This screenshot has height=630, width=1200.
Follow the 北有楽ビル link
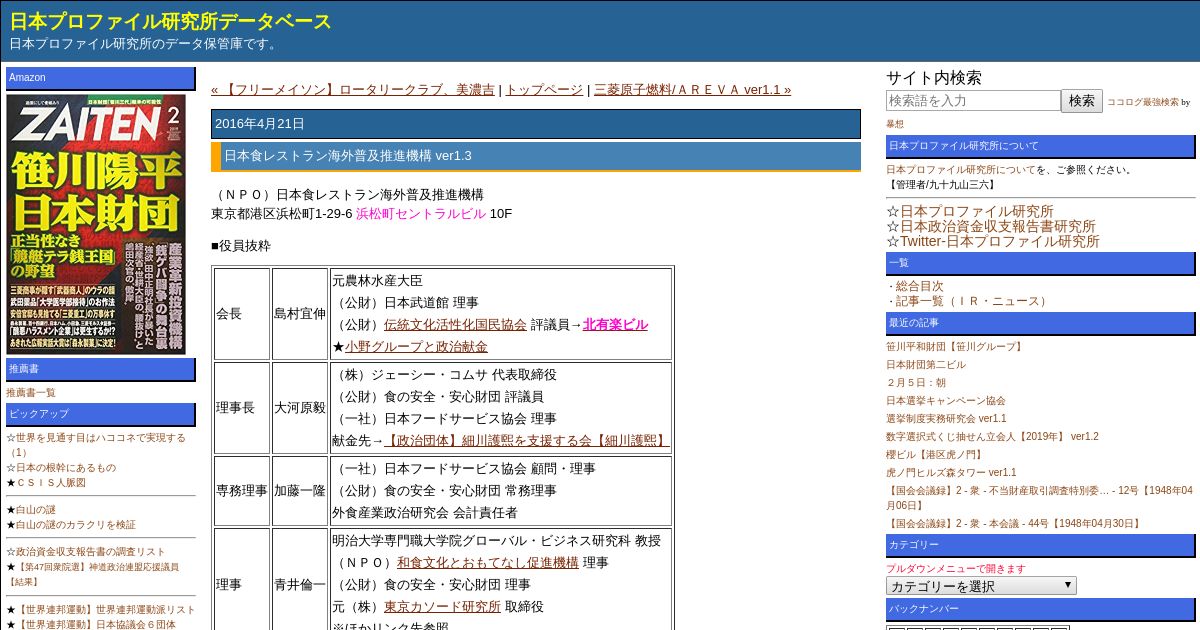615,324
